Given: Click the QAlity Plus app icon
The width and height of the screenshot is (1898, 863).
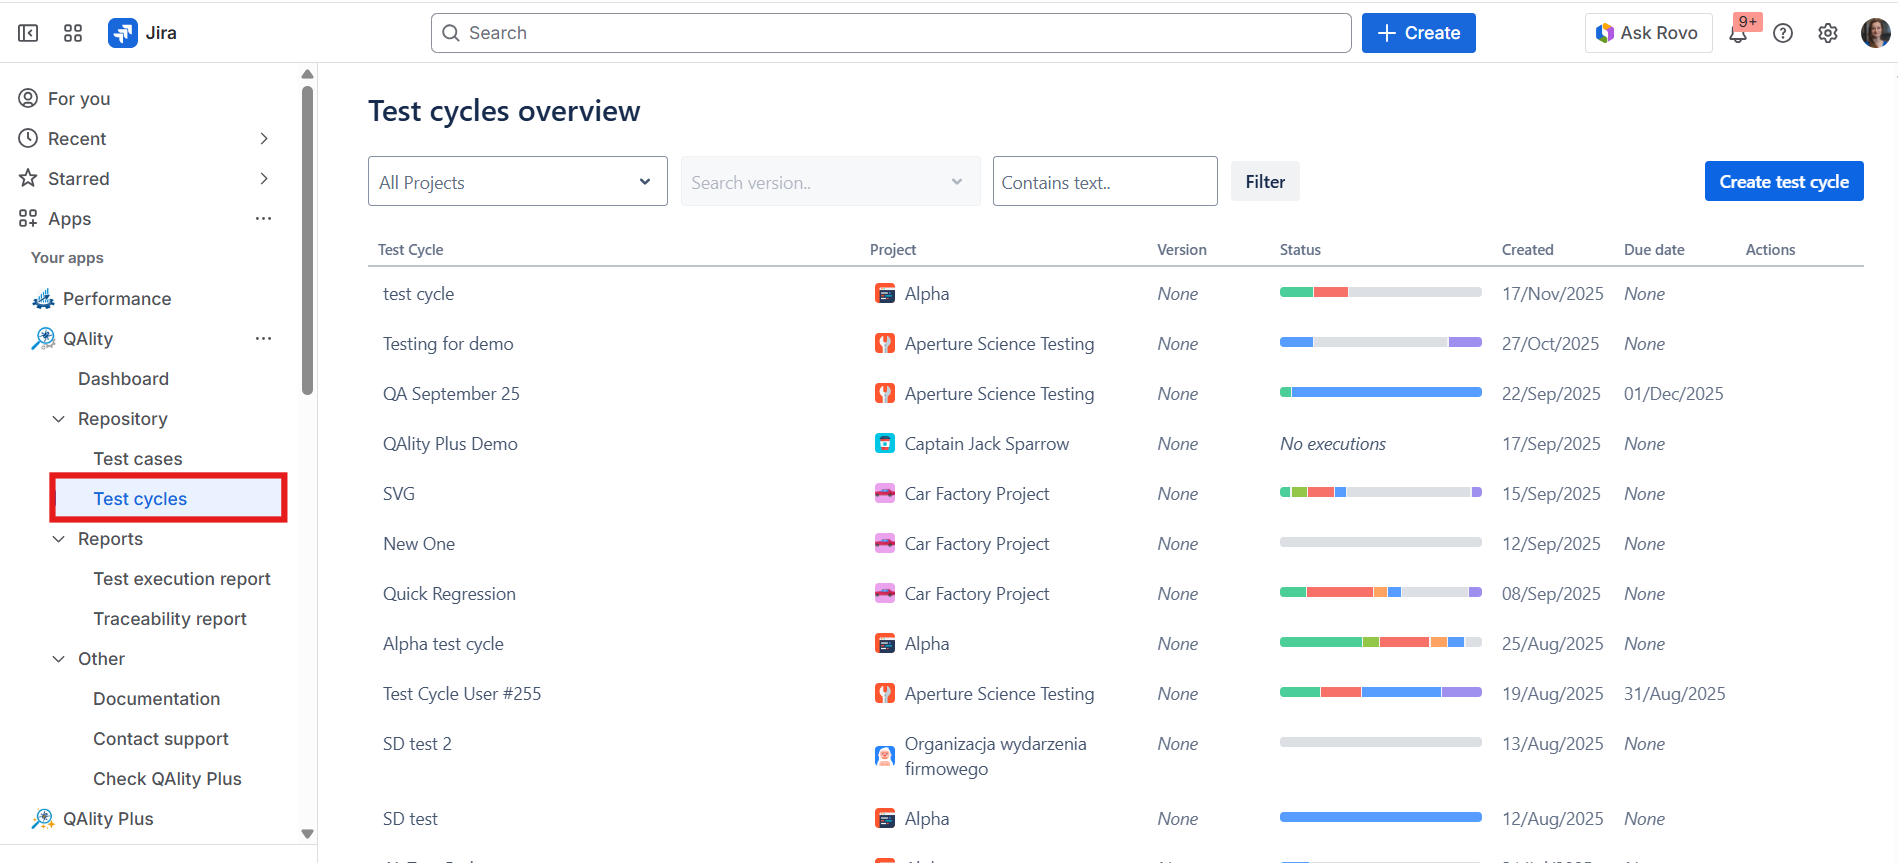Looking at the screenshot, I should pos(43,818).
